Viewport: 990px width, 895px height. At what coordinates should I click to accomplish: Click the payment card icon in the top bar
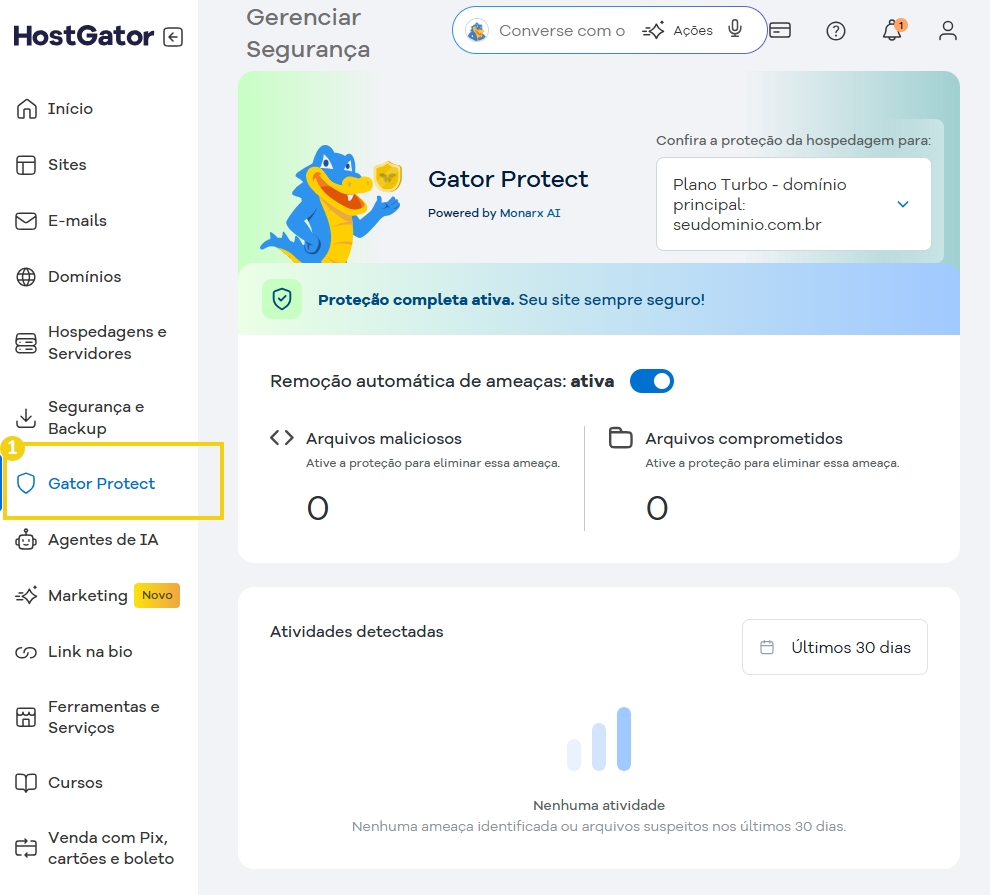tap(780, 31)
